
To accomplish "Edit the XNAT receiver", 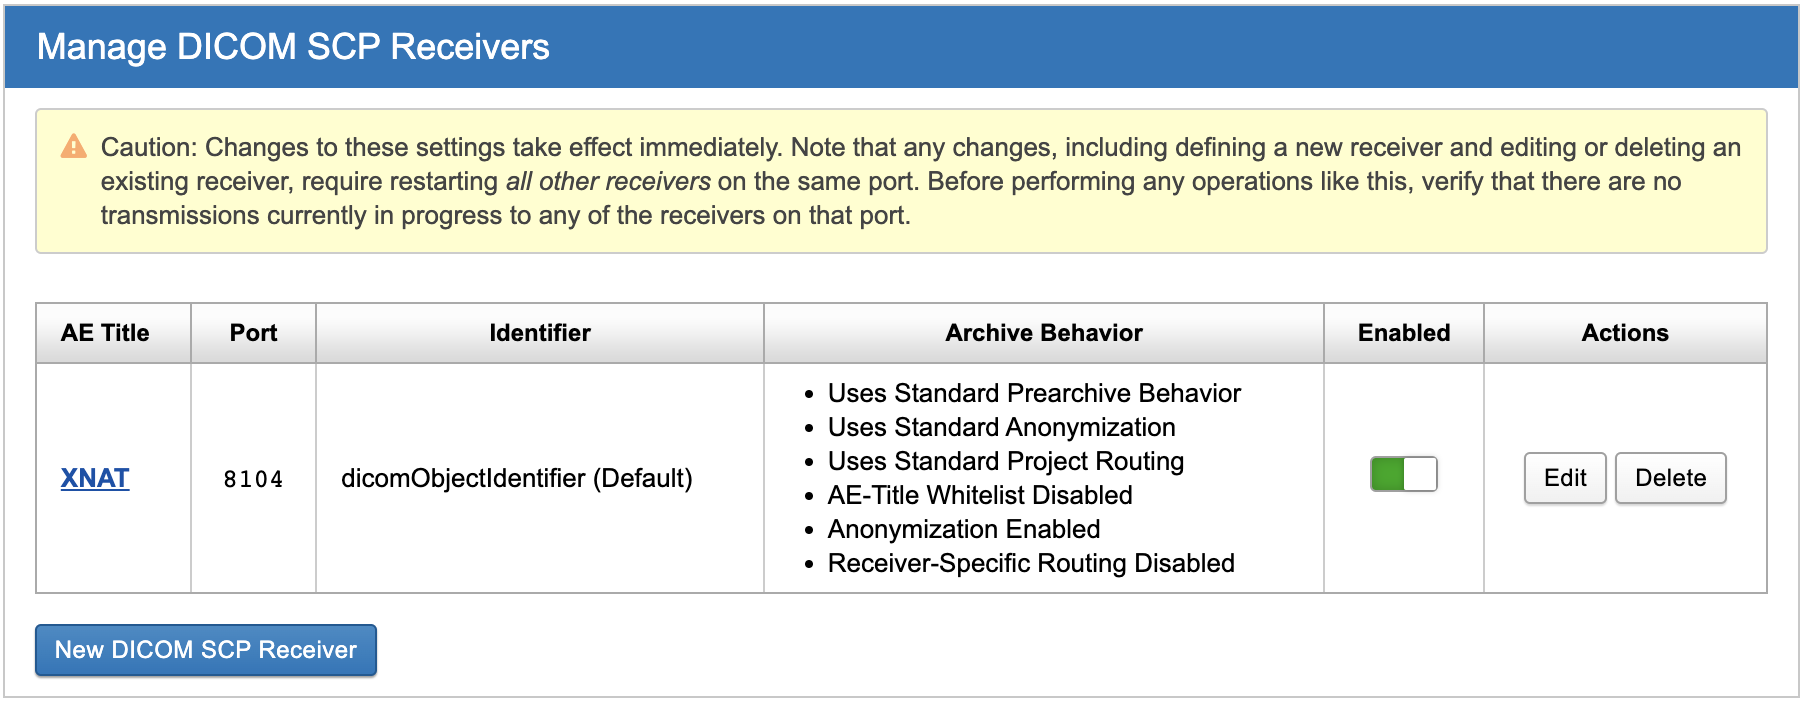I will (1565, 478).
